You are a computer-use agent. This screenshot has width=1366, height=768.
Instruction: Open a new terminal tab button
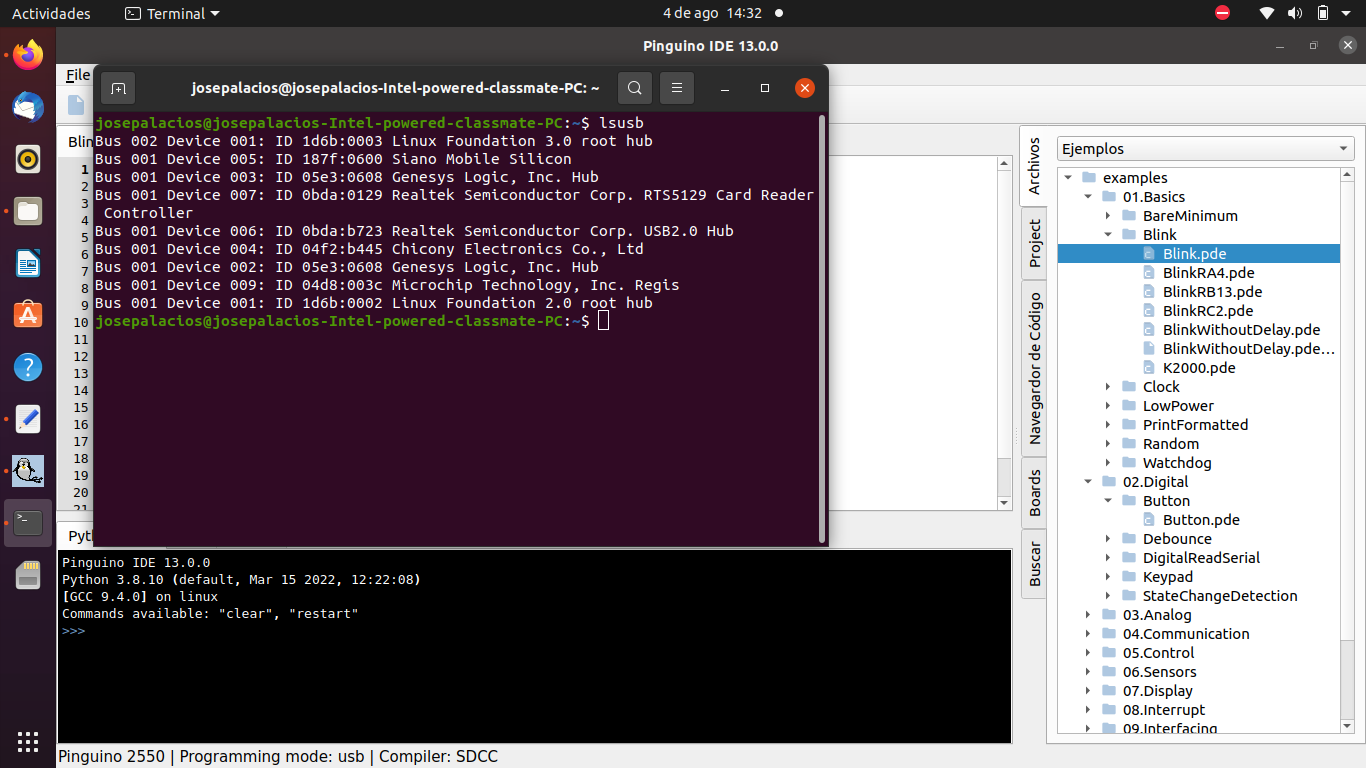click(x=118, y=88)
